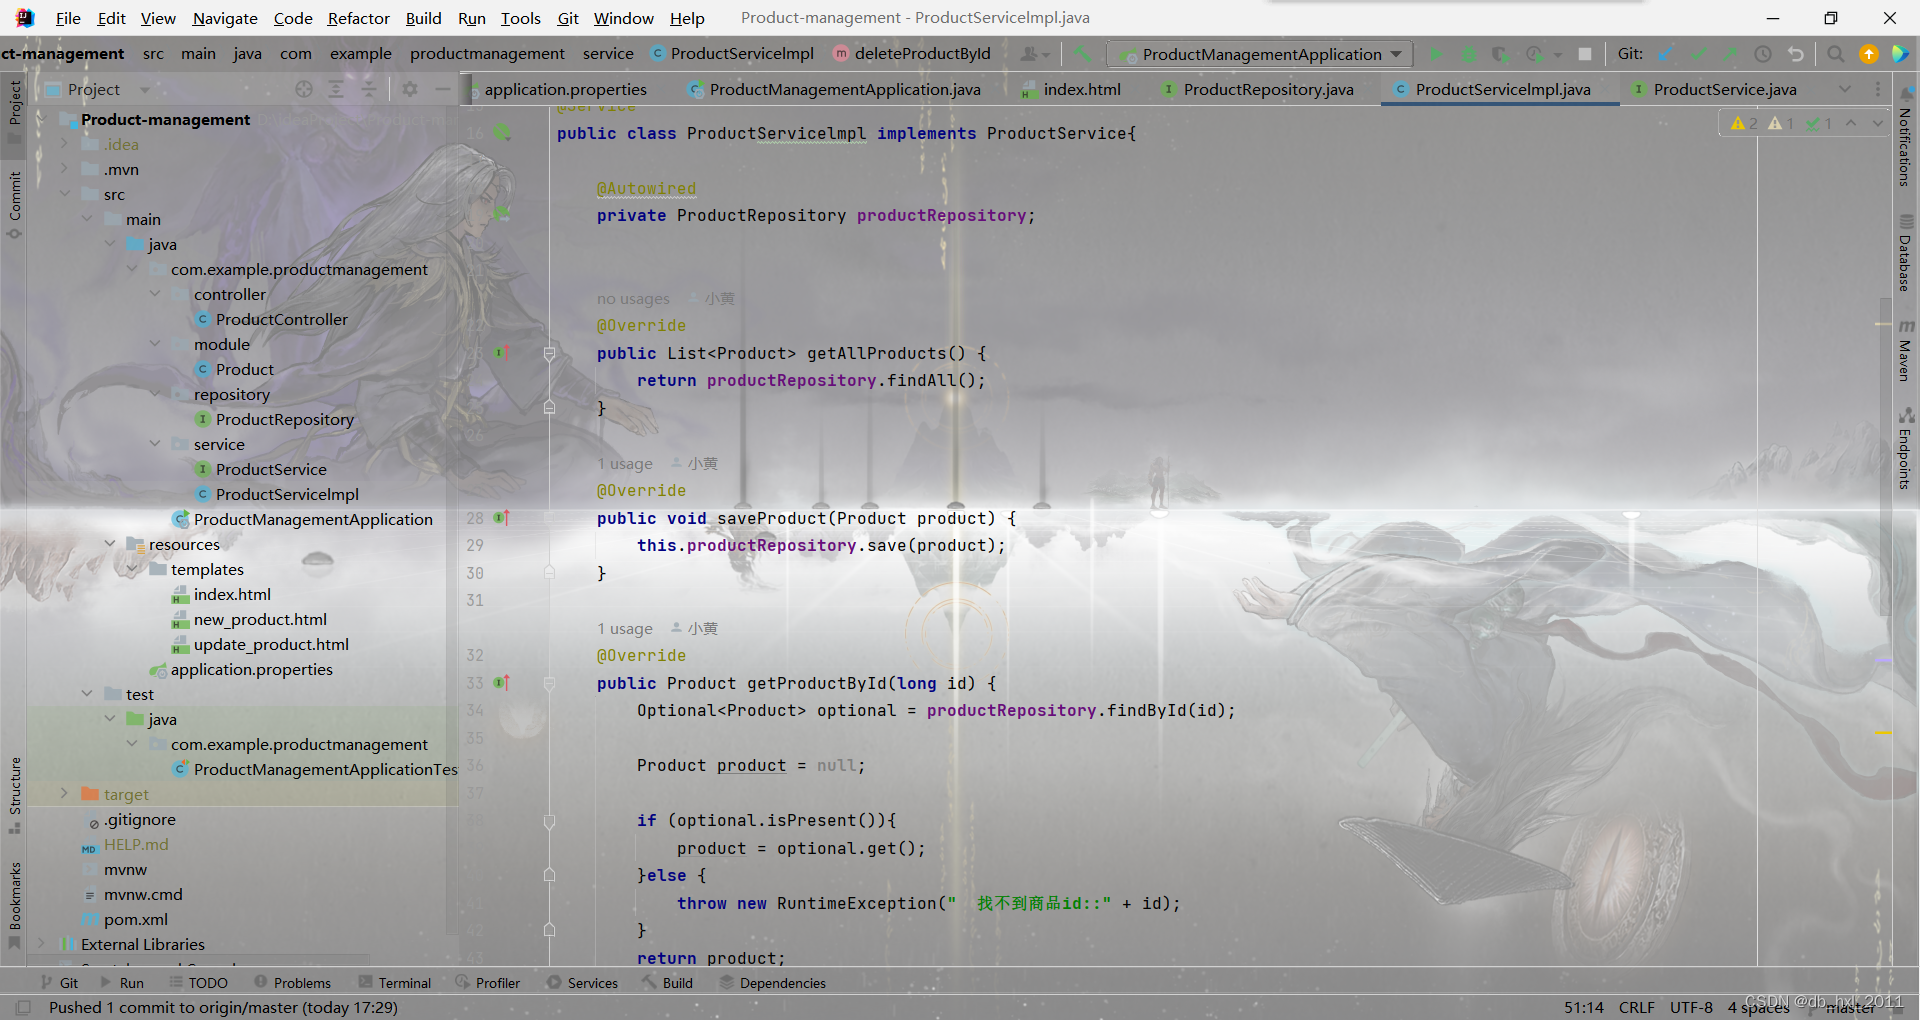Toggle the Maven side panel button
The height and width of the screenshot is (1020, 1920).
(1905, 351)
